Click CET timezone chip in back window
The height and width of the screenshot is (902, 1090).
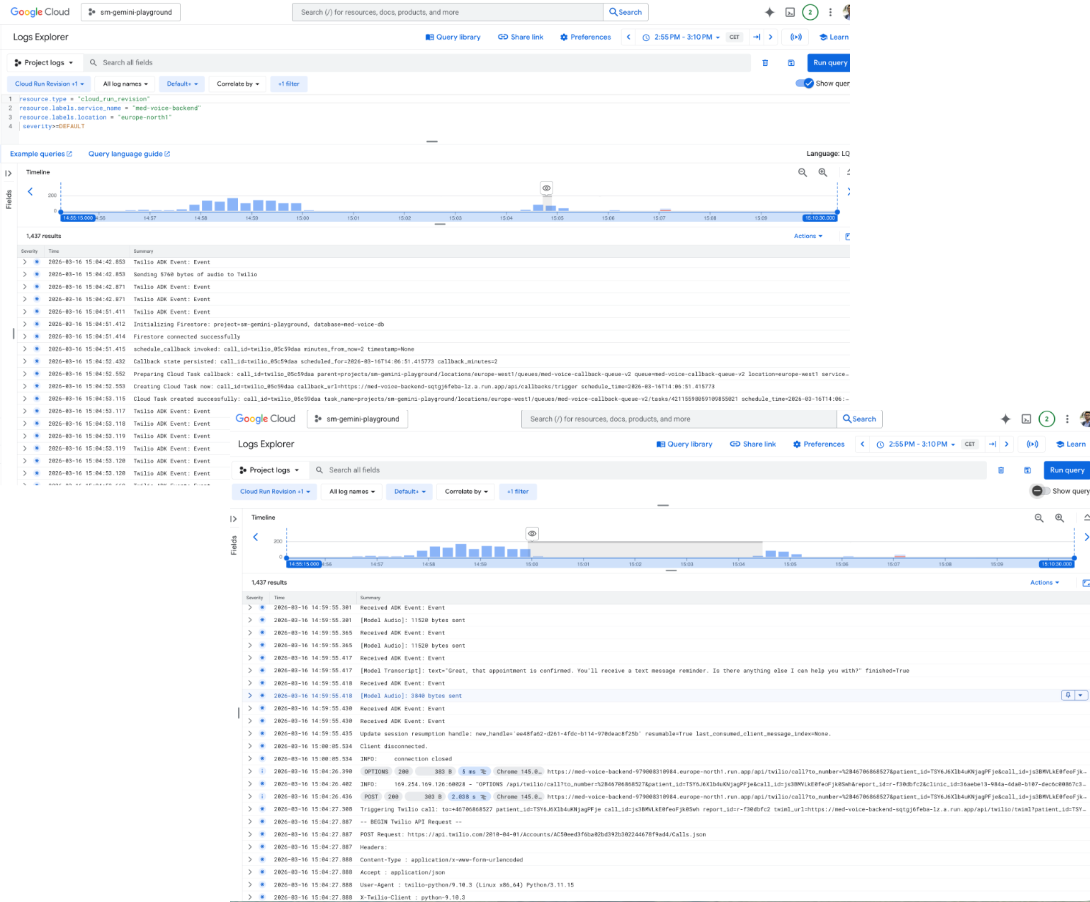(734, 37)
